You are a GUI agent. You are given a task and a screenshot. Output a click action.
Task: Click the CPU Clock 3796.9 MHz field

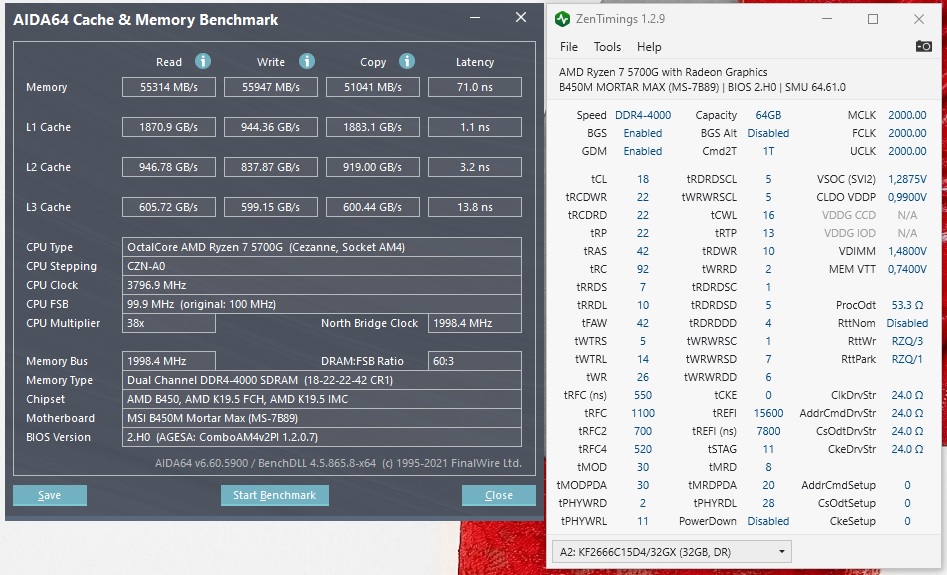[322, 285]
